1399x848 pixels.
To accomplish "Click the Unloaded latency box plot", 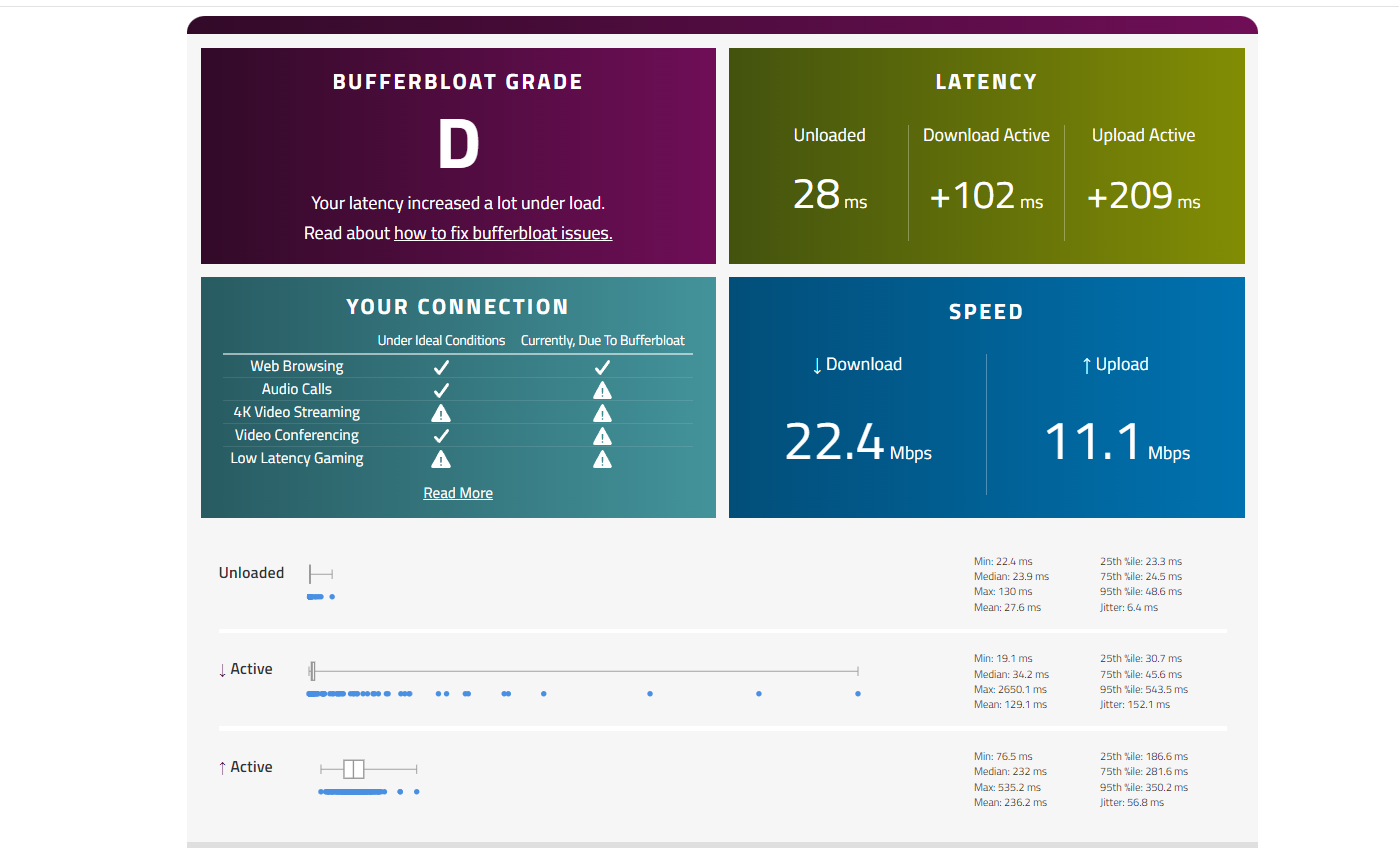I will point(321,574).
